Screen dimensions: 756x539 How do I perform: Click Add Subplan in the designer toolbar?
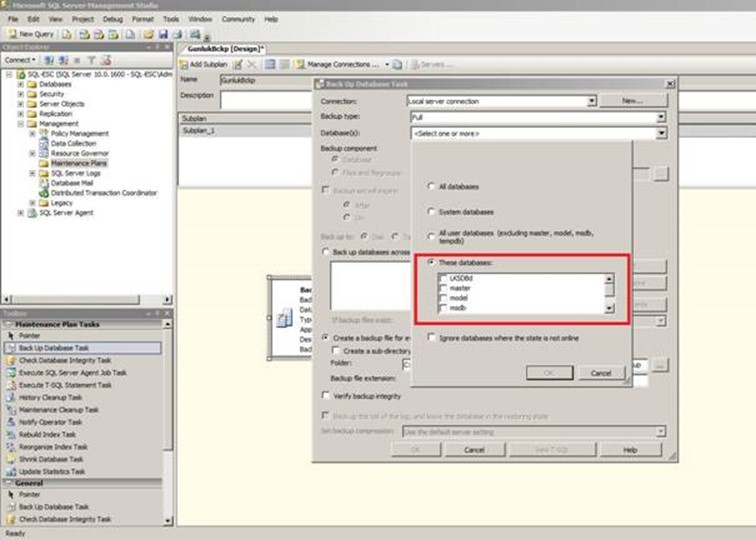point(203,64)
